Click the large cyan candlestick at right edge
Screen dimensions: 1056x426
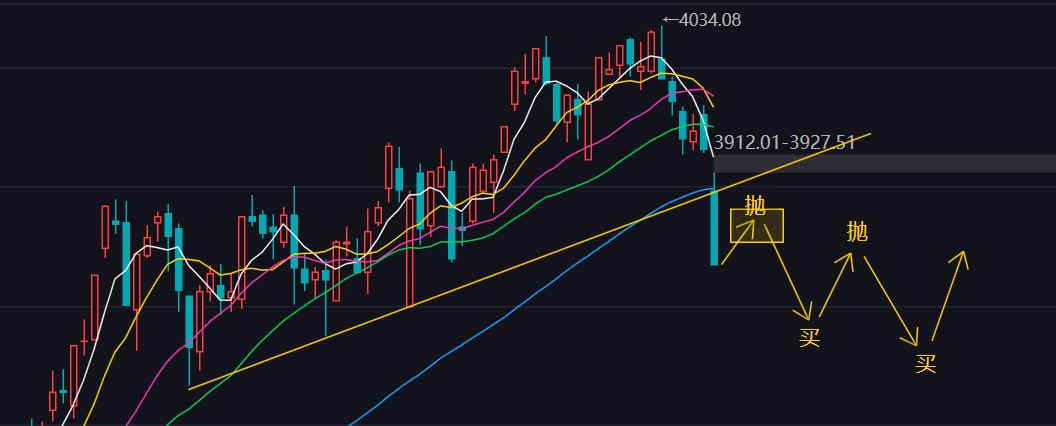[x=714, y=227]
